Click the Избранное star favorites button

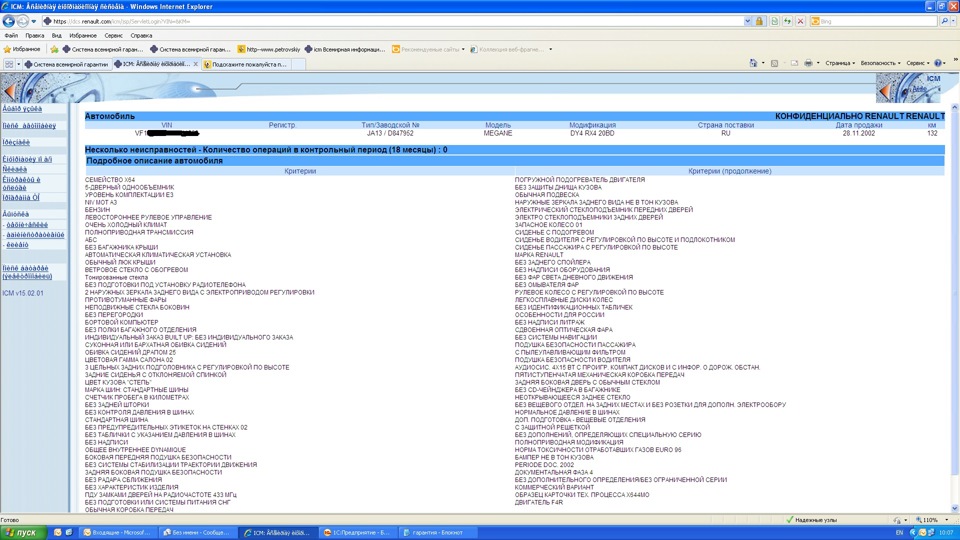[22, 49]
